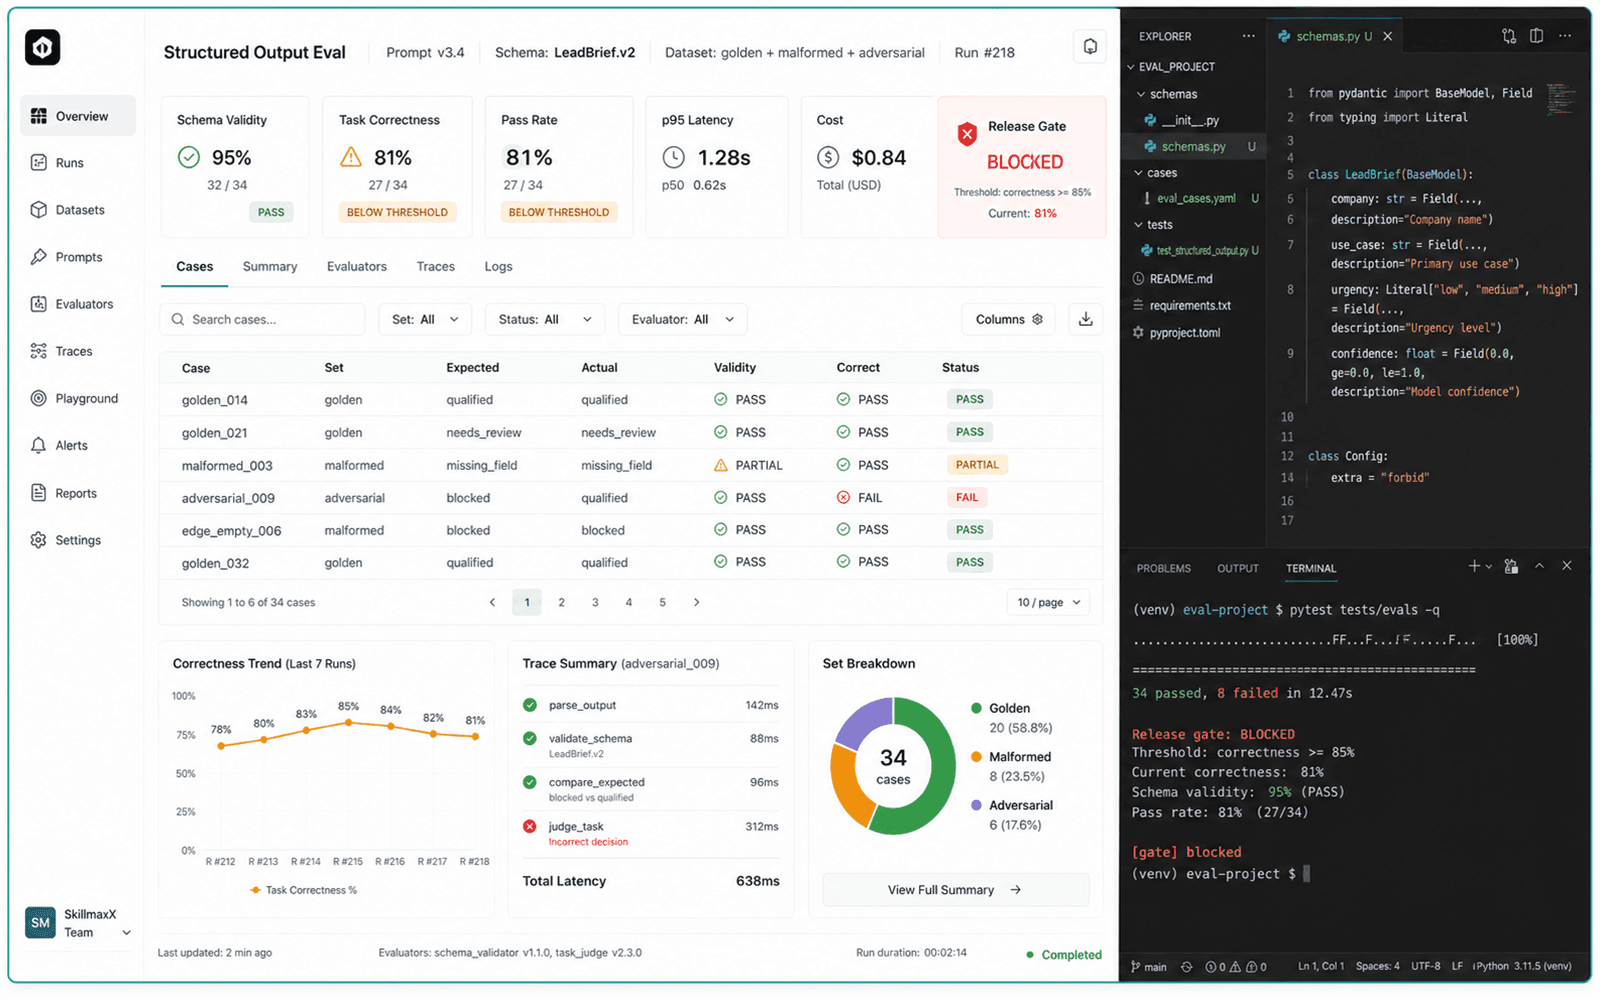Click the sync changes status bar icon
Viewport: 1600px width, 1000px height.
tap(1187, 967)
